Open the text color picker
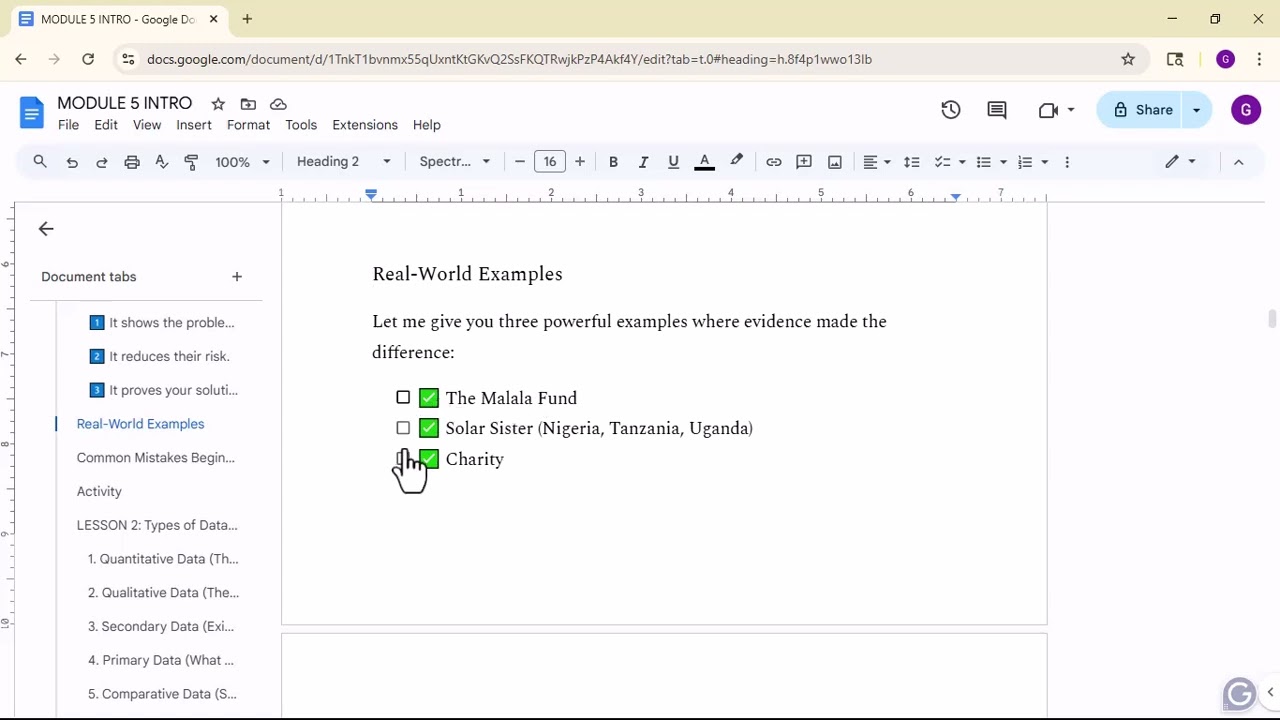The image size is (1280, 720). (704, 162)
